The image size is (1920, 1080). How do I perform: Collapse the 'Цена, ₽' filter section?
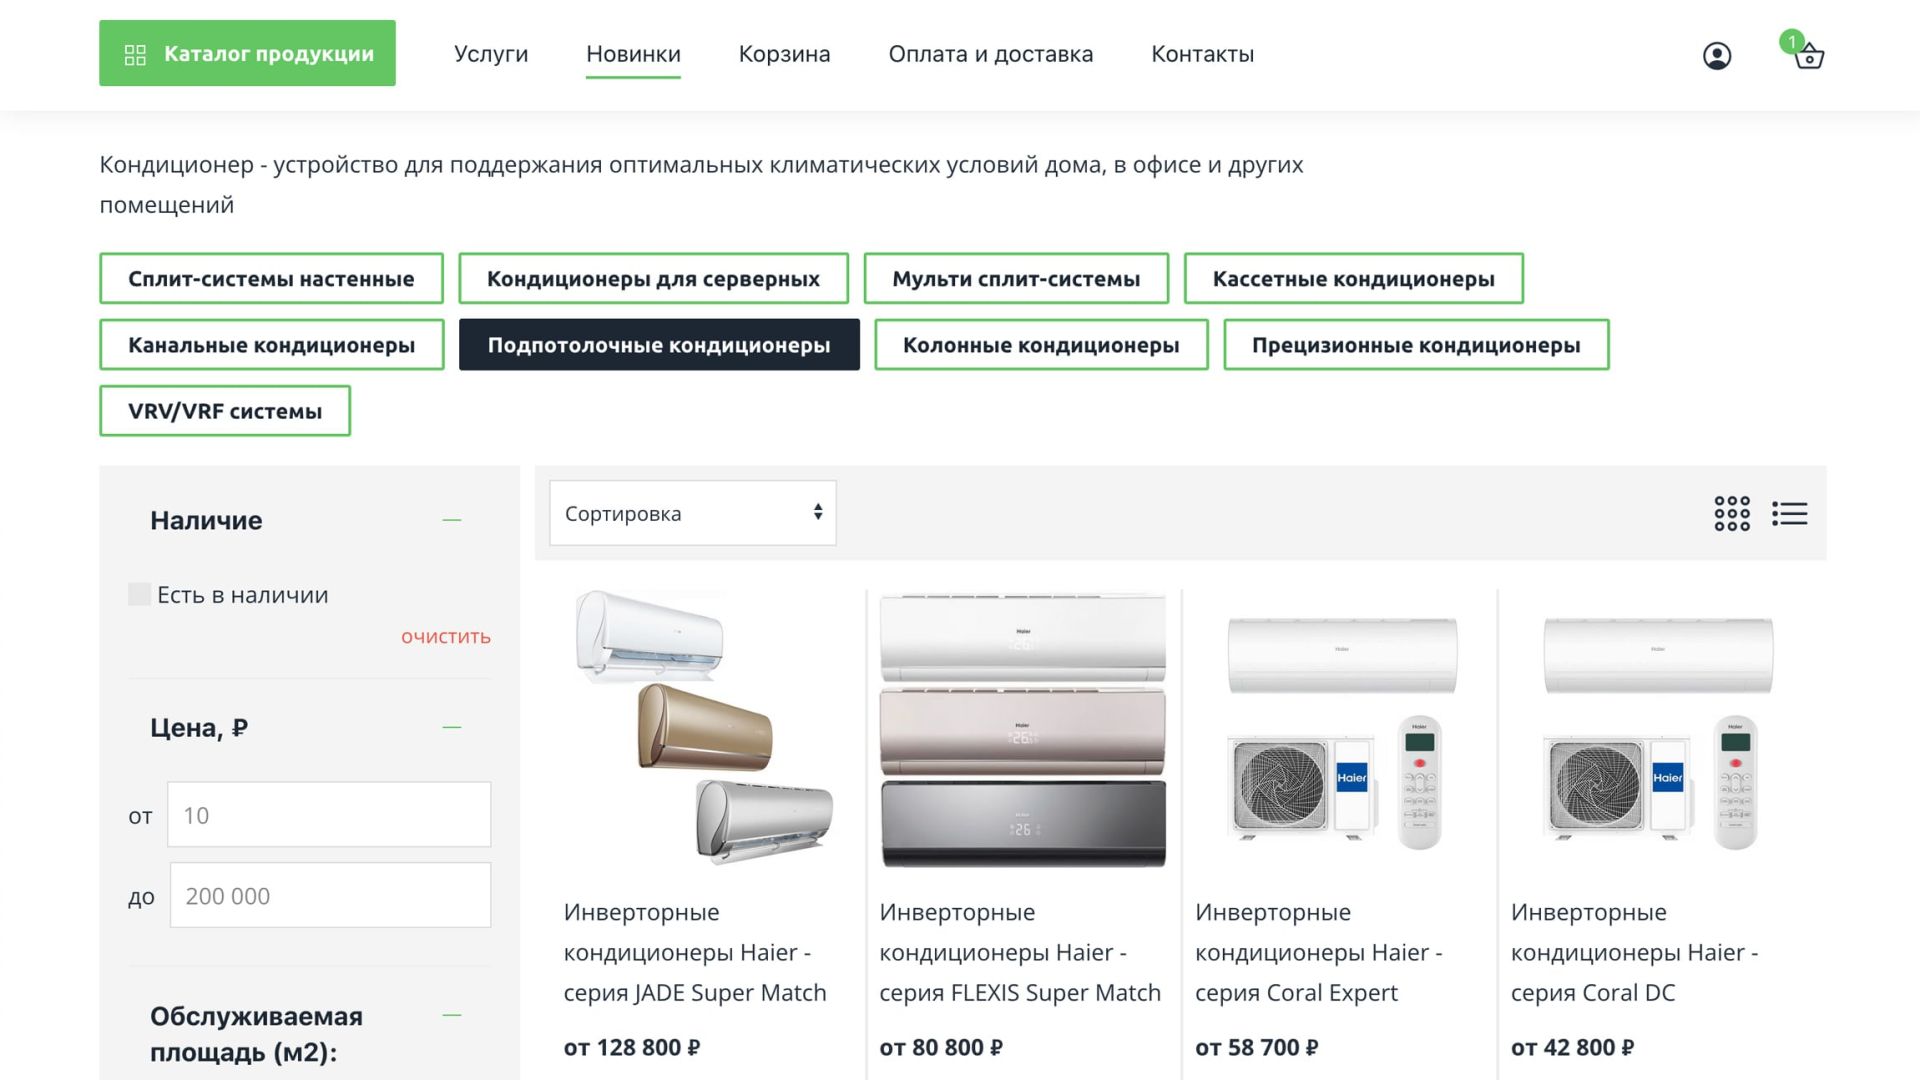[x=452, y=727]
